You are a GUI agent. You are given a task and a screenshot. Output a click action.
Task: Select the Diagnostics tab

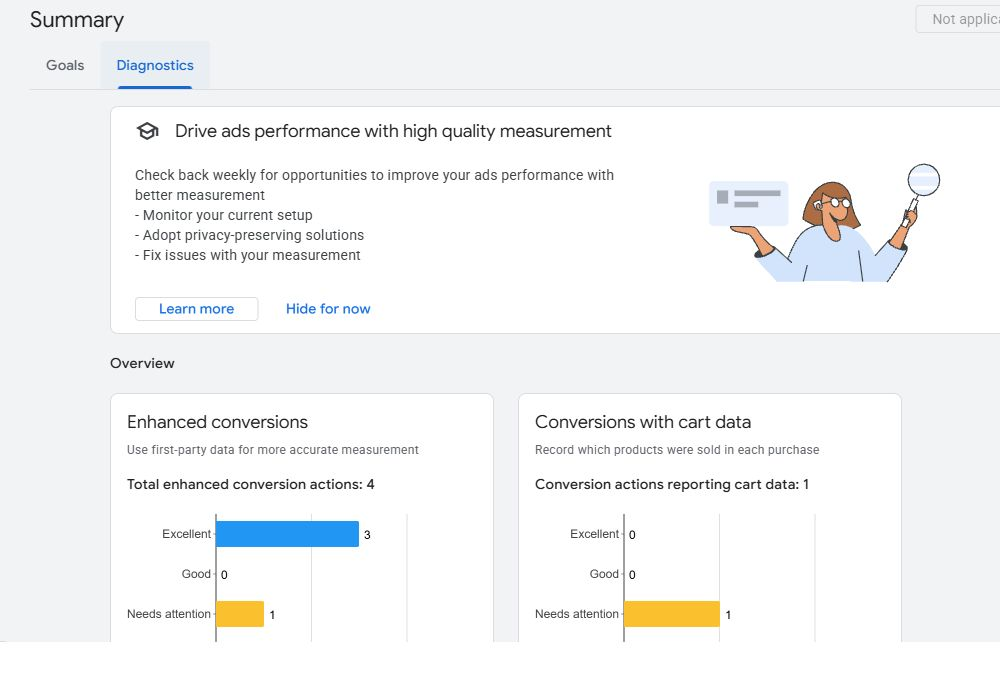point(155,65)
